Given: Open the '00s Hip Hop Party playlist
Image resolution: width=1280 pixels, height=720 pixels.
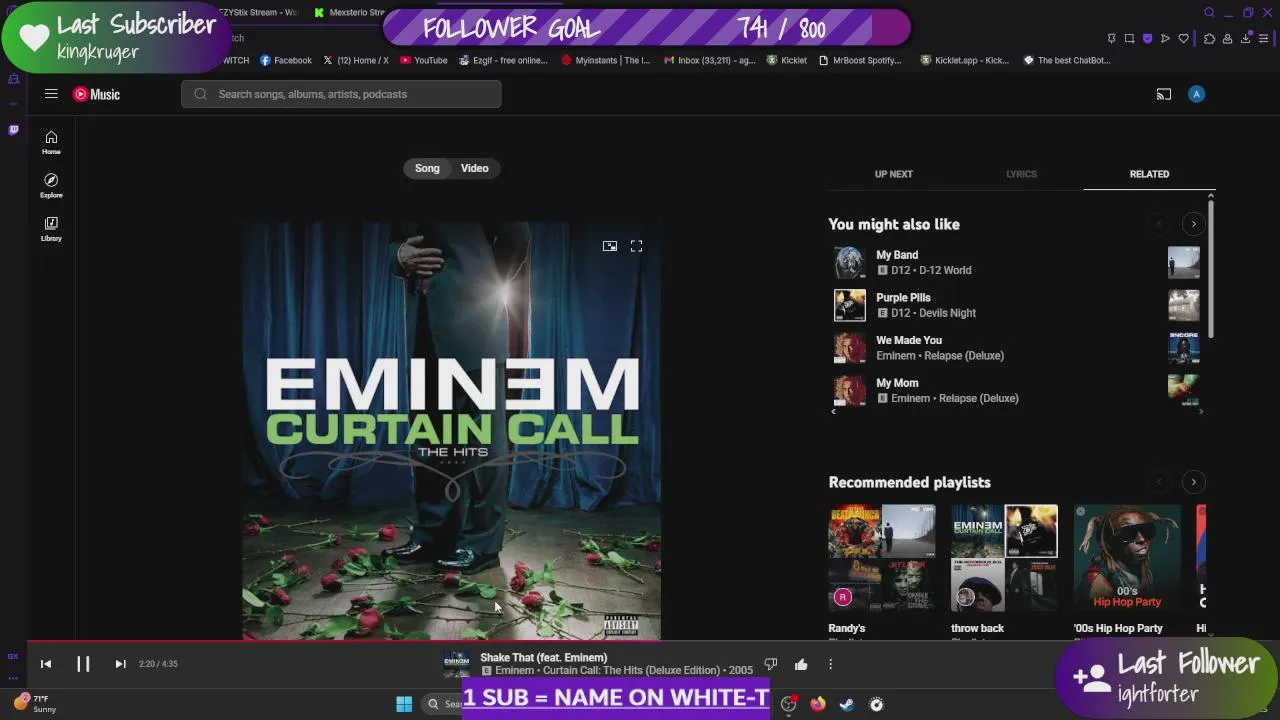Looking at the screenshot, I should (x=1127, y=558).
